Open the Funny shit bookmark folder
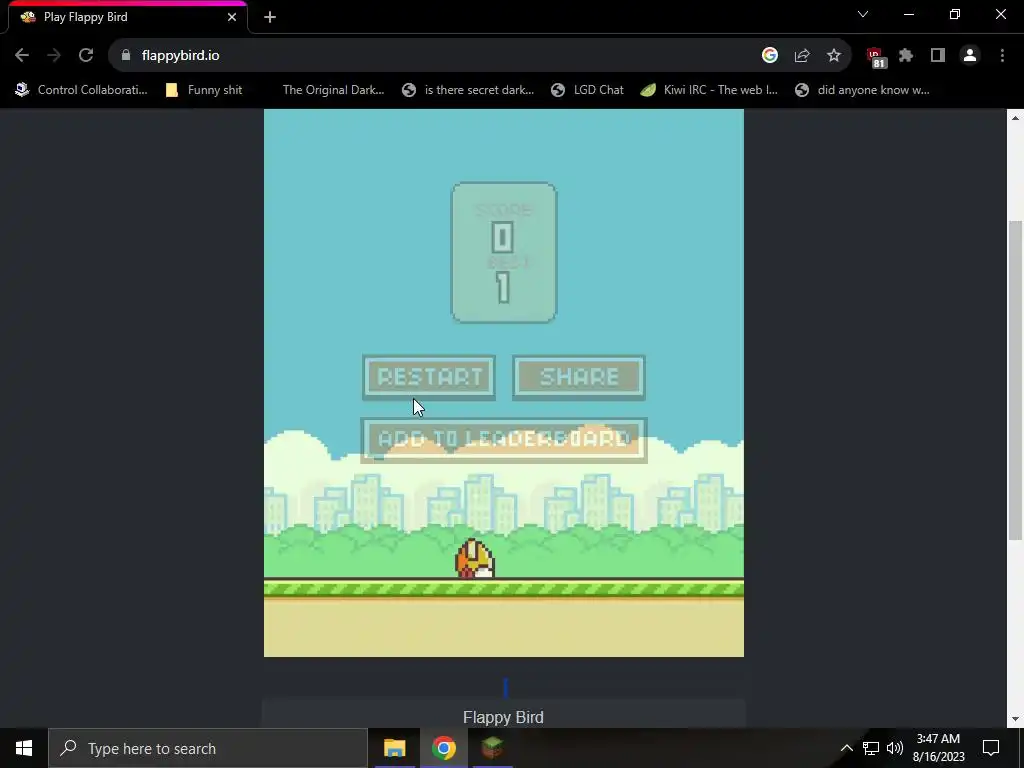 [204, 90]
